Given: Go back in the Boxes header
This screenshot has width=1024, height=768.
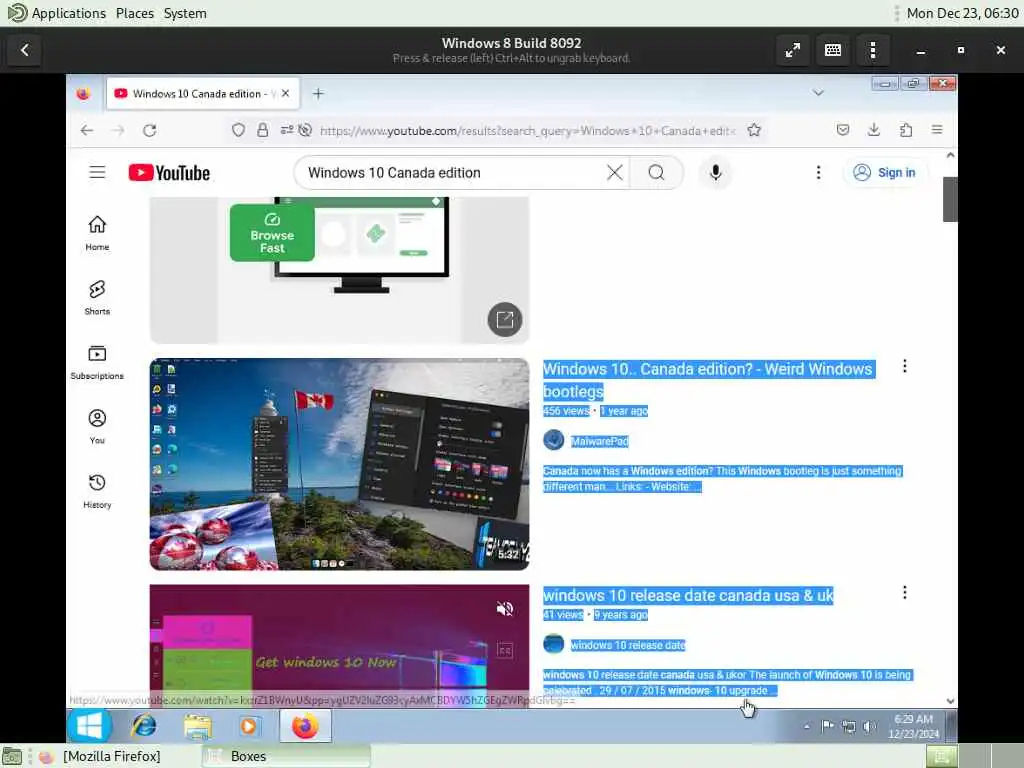Looking at the screenshot, I should coord(24,50).
